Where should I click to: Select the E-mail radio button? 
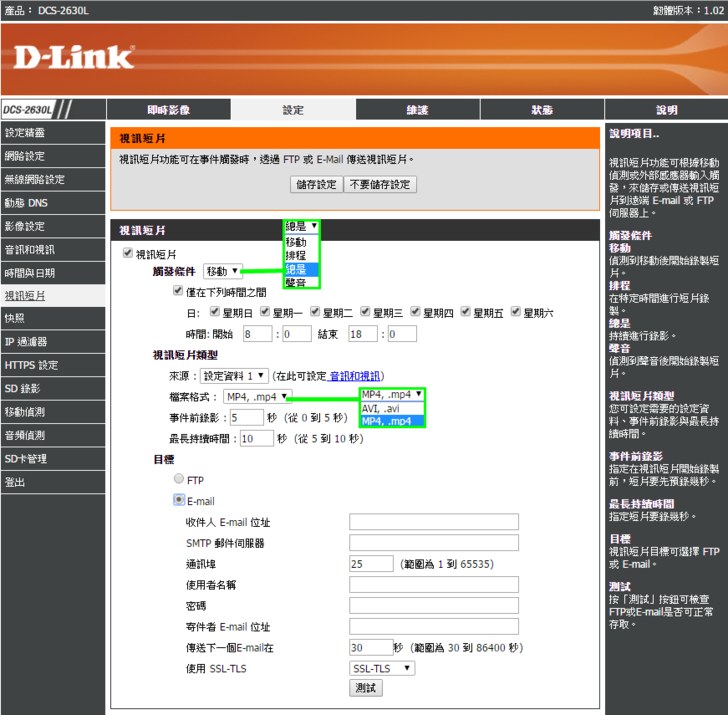pos(179,500)
